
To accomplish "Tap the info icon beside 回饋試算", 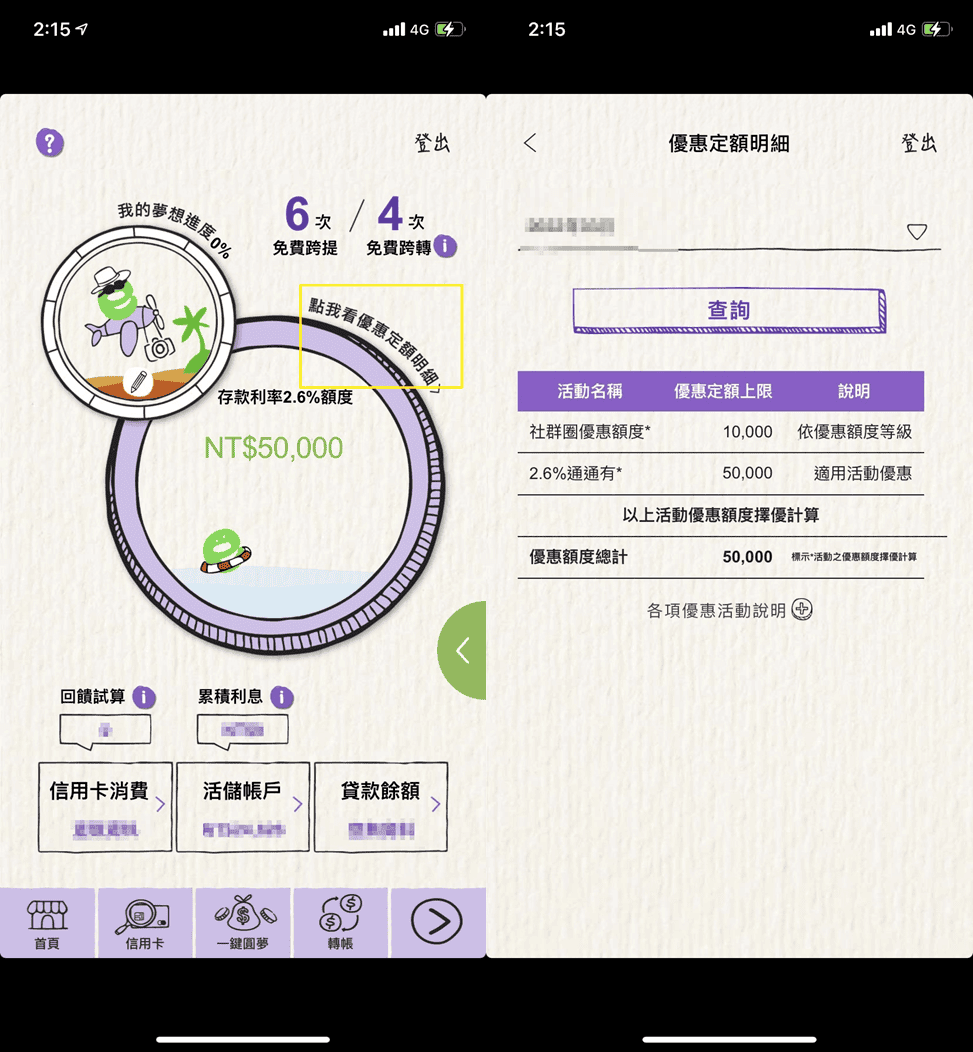I will 144,697.
